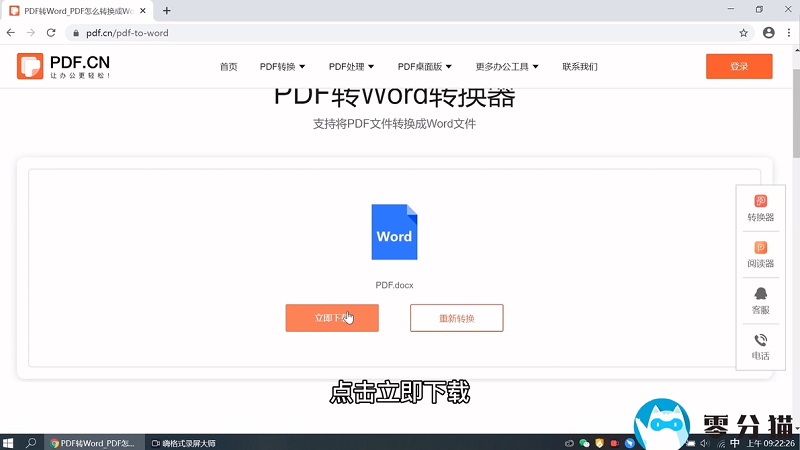Go to the 首页 menu item
Viewport: 800px width, 450px height.
click(x=228, y=67)
